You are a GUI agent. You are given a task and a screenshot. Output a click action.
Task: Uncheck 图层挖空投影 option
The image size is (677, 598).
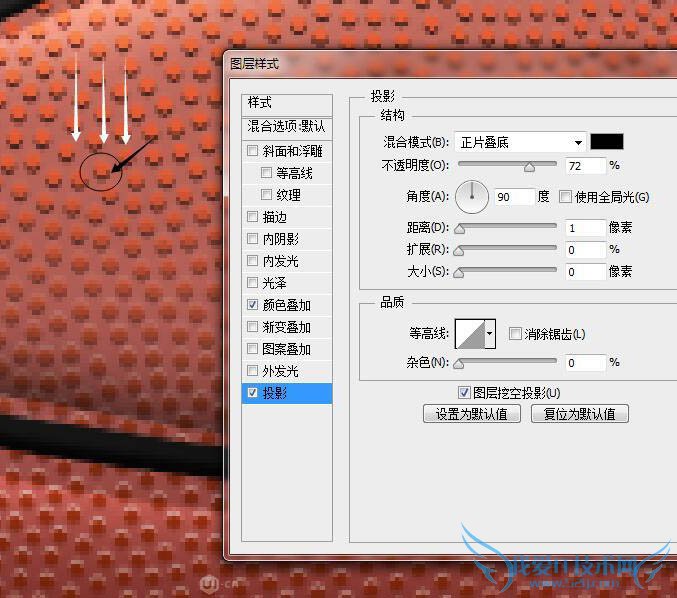(463, 393)
